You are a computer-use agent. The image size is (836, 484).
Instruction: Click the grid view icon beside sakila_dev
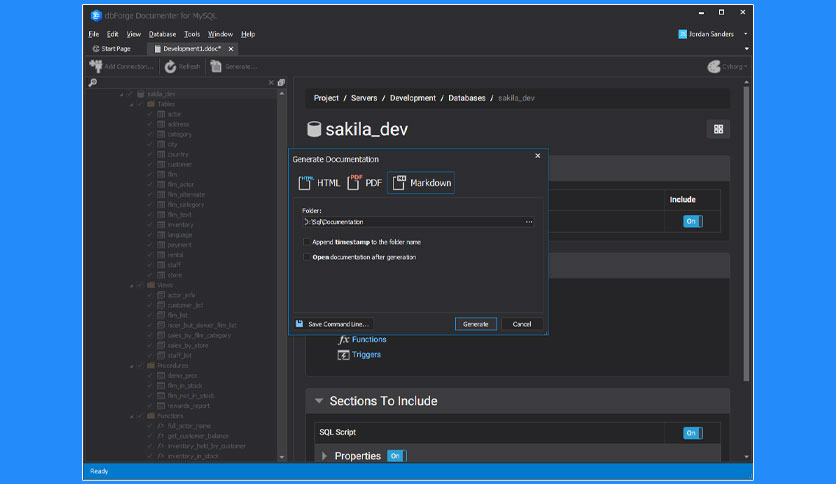(x=718, y=129)
